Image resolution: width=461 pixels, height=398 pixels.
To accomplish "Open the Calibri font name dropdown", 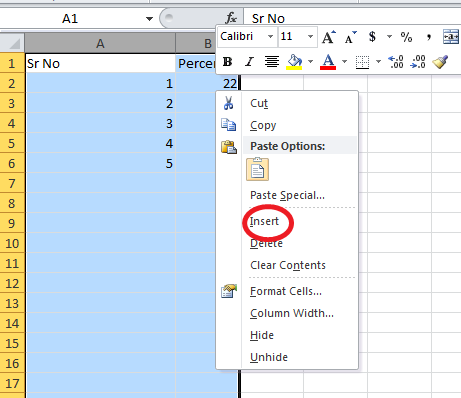I will pos(270,36).
